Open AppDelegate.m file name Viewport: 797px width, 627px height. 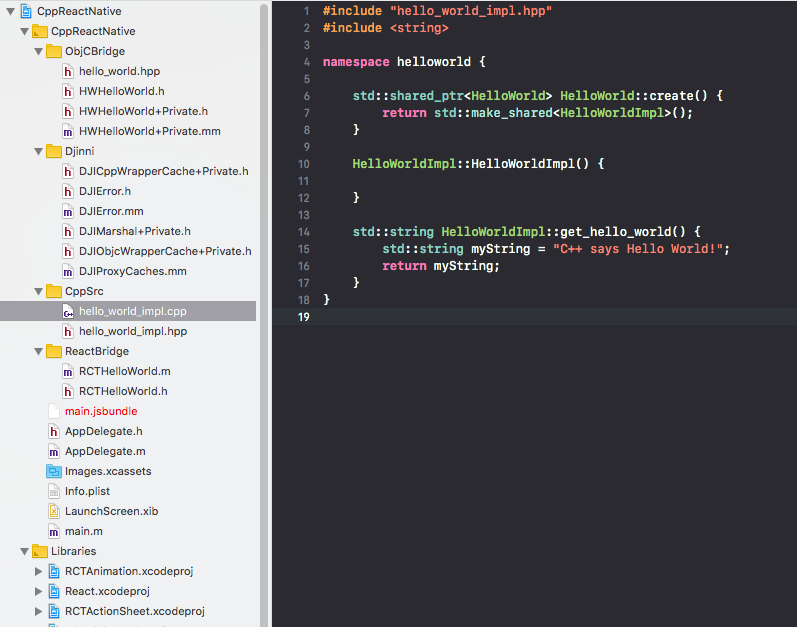(x=105, y=452)
